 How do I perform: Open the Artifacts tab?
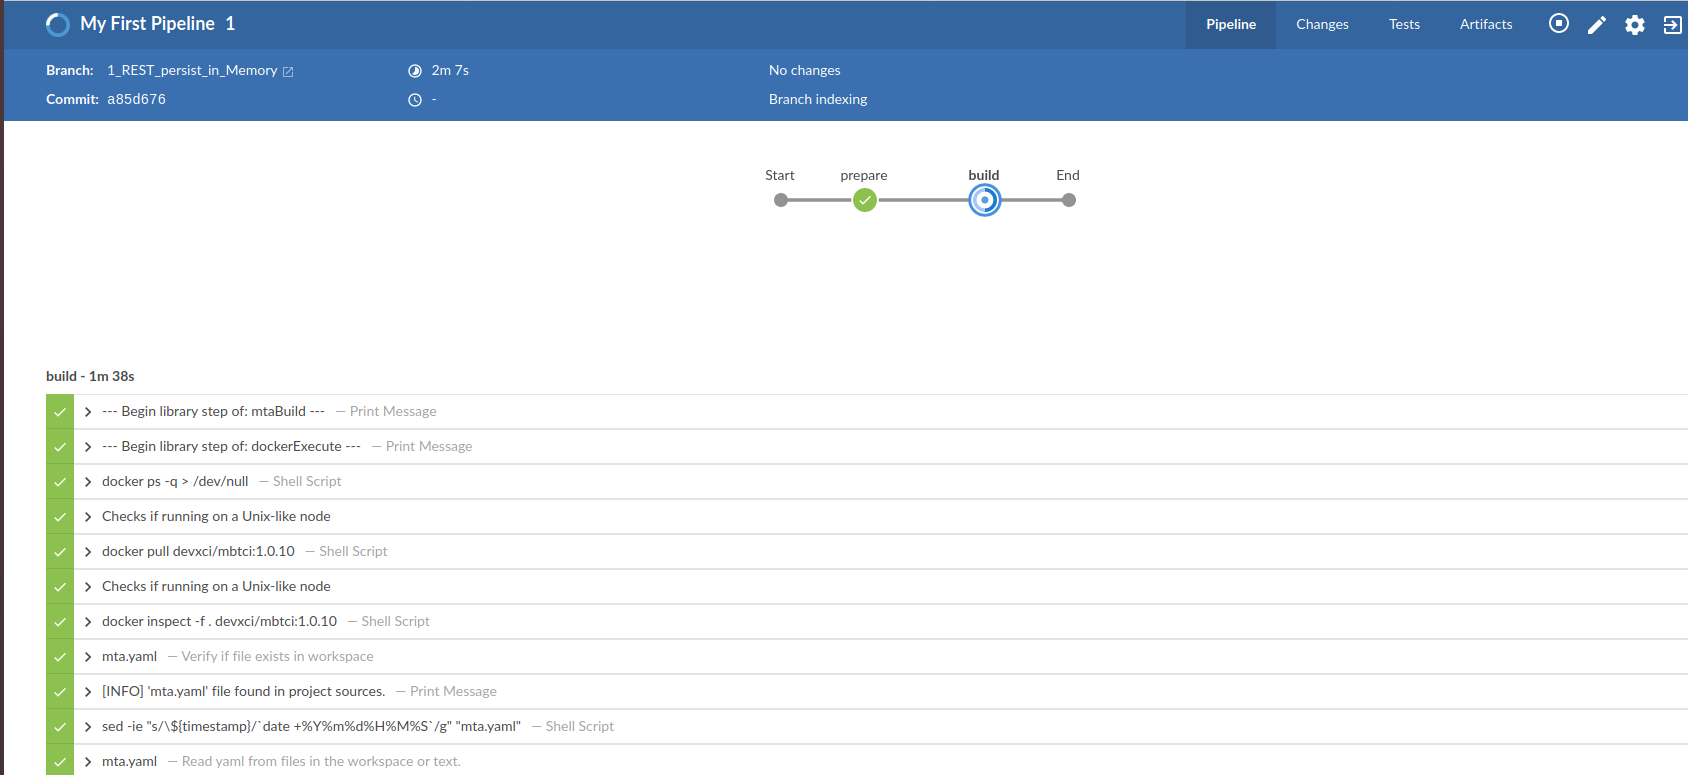[1486, 25]
